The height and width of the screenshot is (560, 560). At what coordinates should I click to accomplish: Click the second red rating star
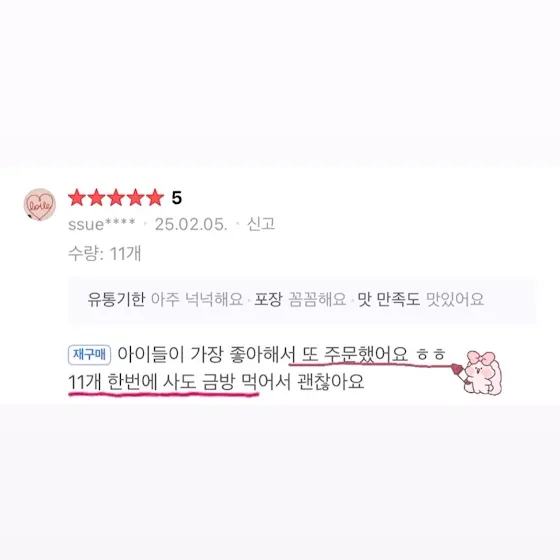pyautogui.click(x=96, y=198)
